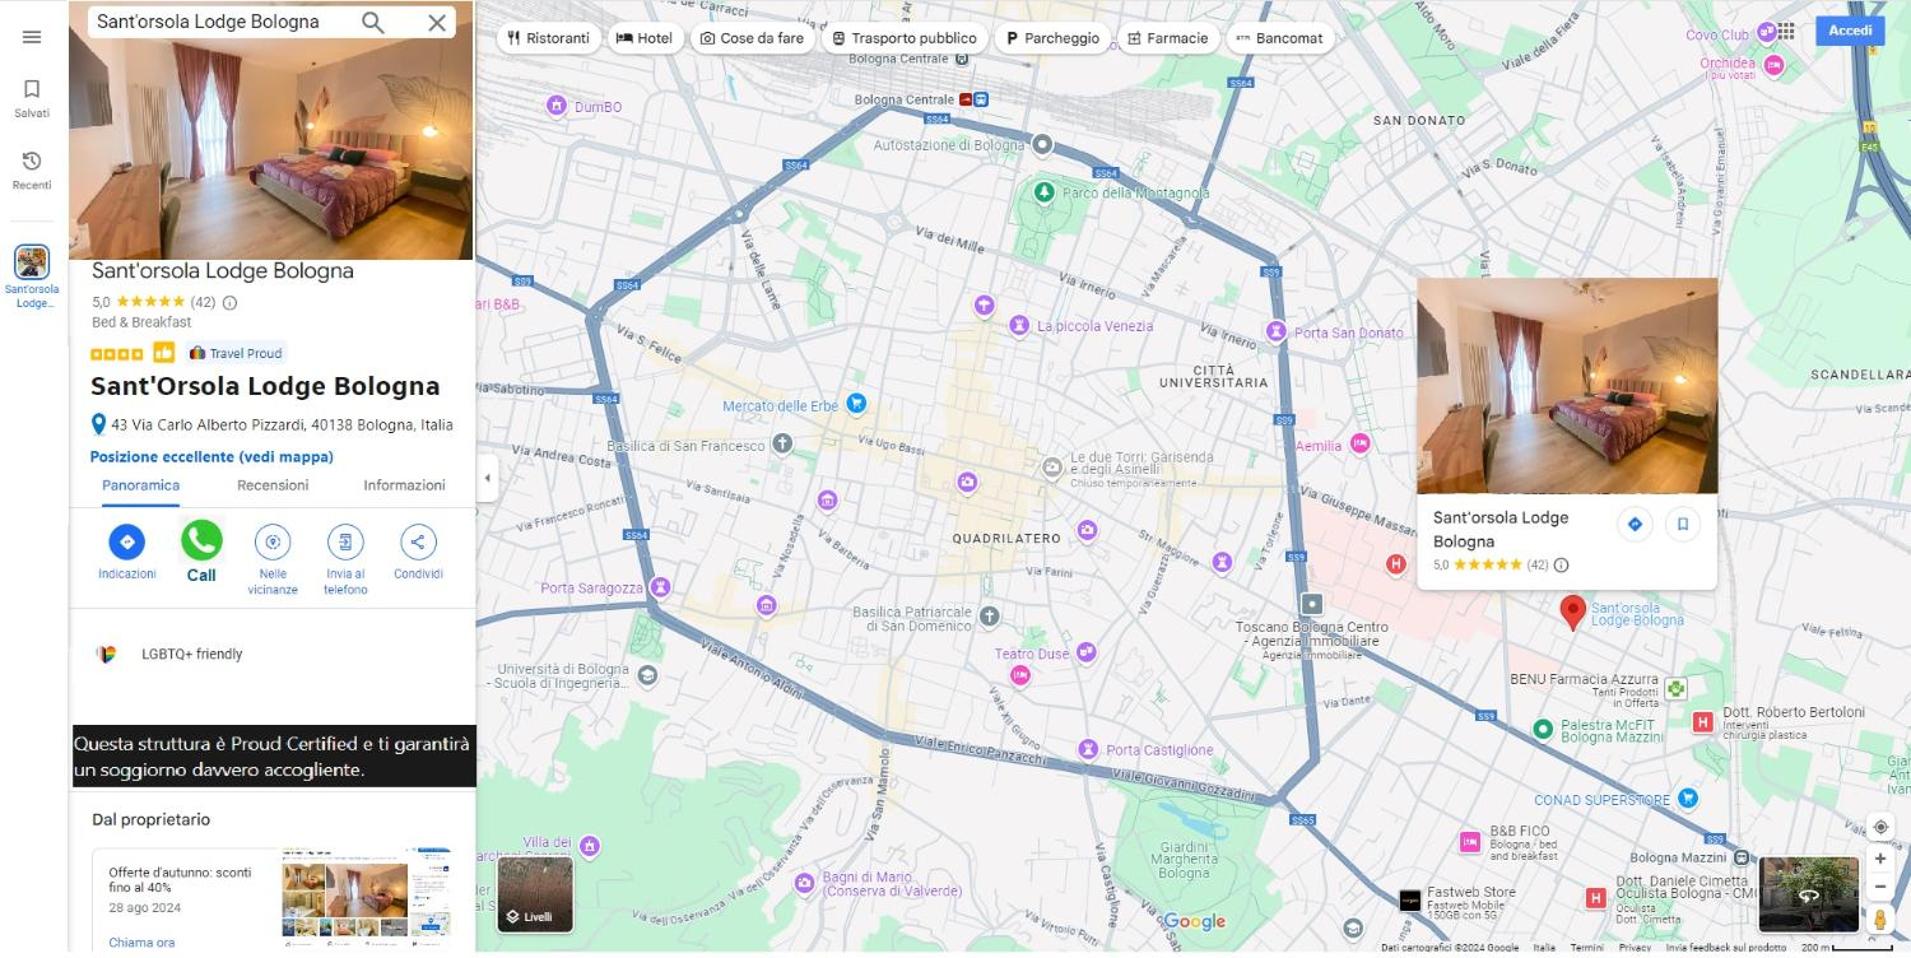Open Salvati saved places
This screenshot has width=1911, height=958.
(x=32, y=99)
